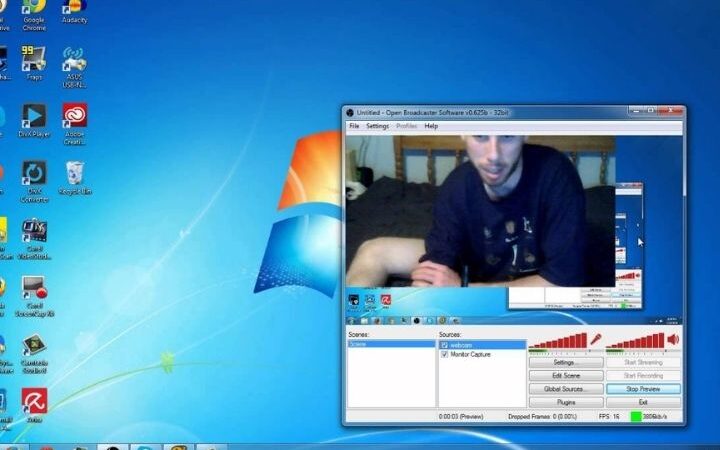Open the Settings menu in the menu bar
Viewport: 720px width, 450px height.
pos(377,126)
